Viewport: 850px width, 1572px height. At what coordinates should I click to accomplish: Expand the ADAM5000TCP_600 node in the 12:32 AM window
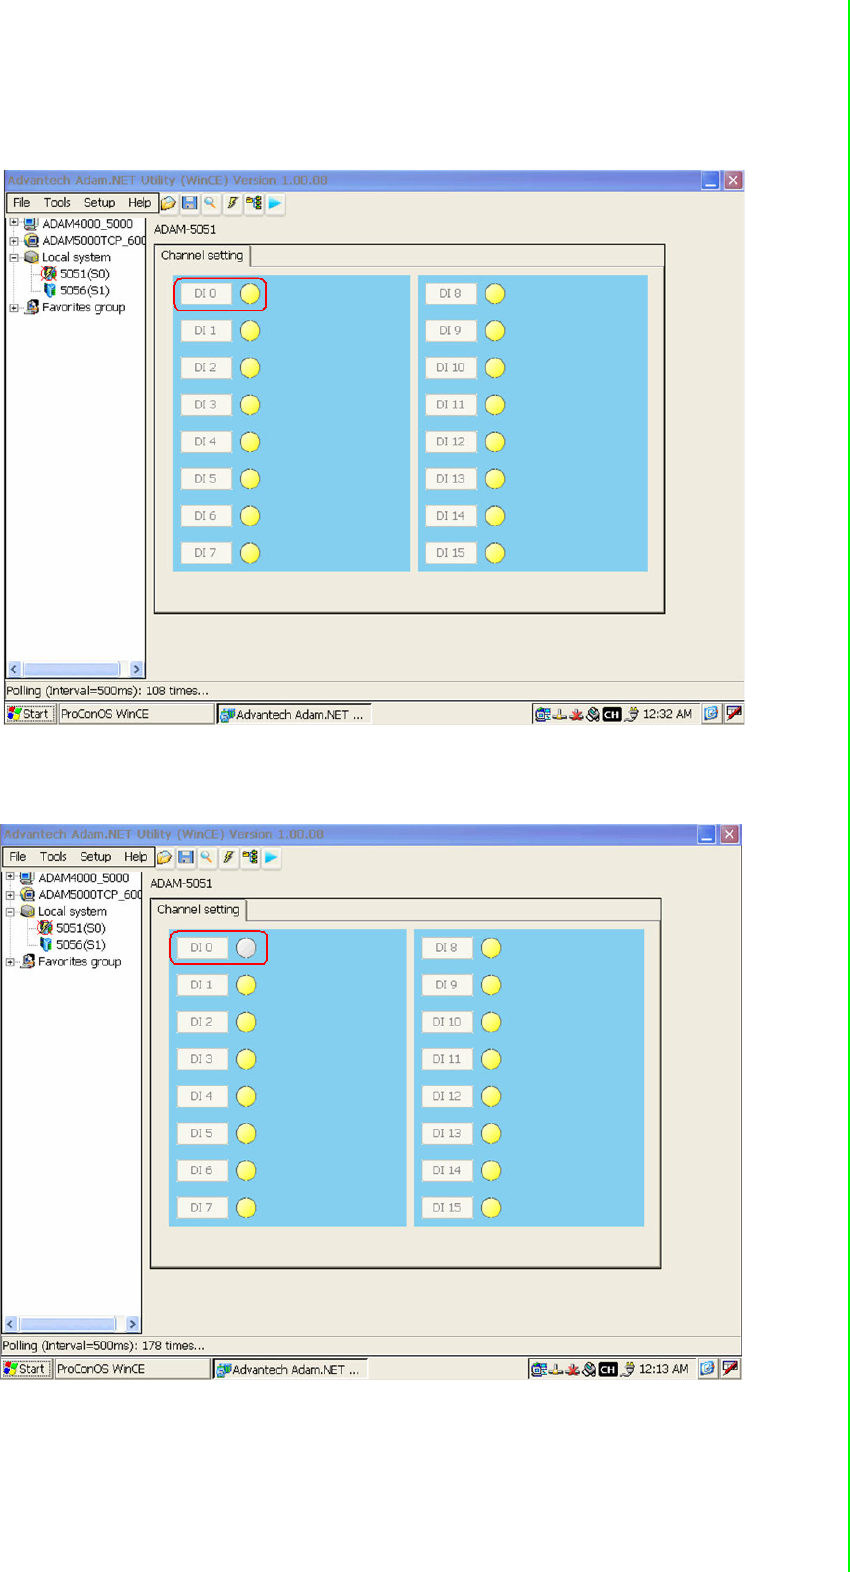(x=14, y=240)
